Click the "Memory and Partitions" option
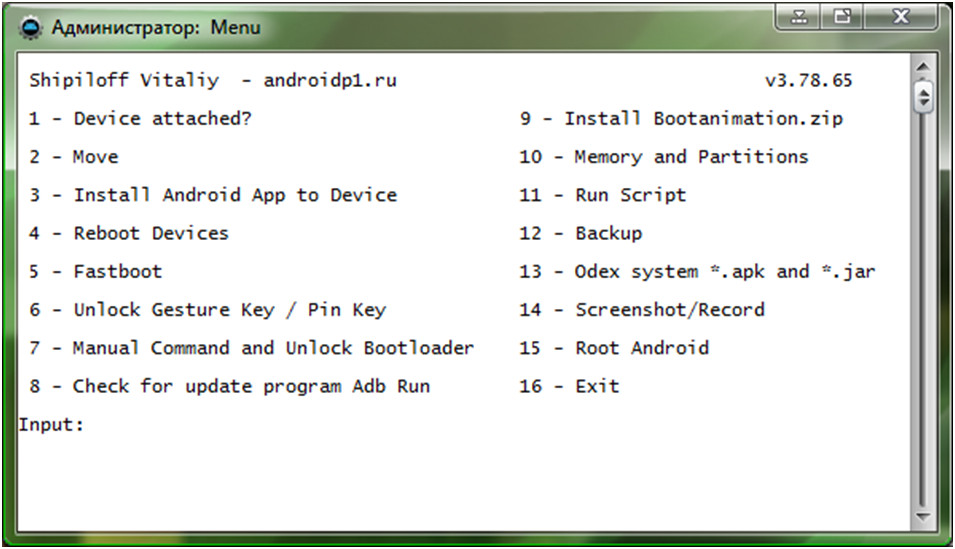 pos(664,157)
